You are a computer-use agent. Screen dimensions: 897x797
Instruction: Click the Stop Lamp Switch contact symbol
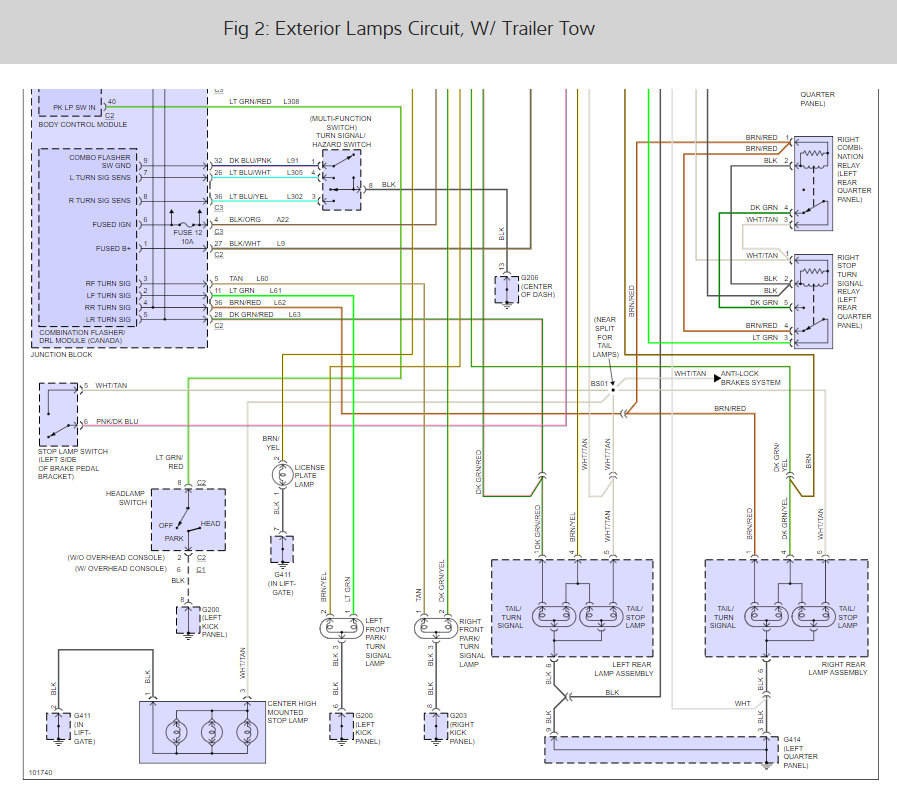58,415
